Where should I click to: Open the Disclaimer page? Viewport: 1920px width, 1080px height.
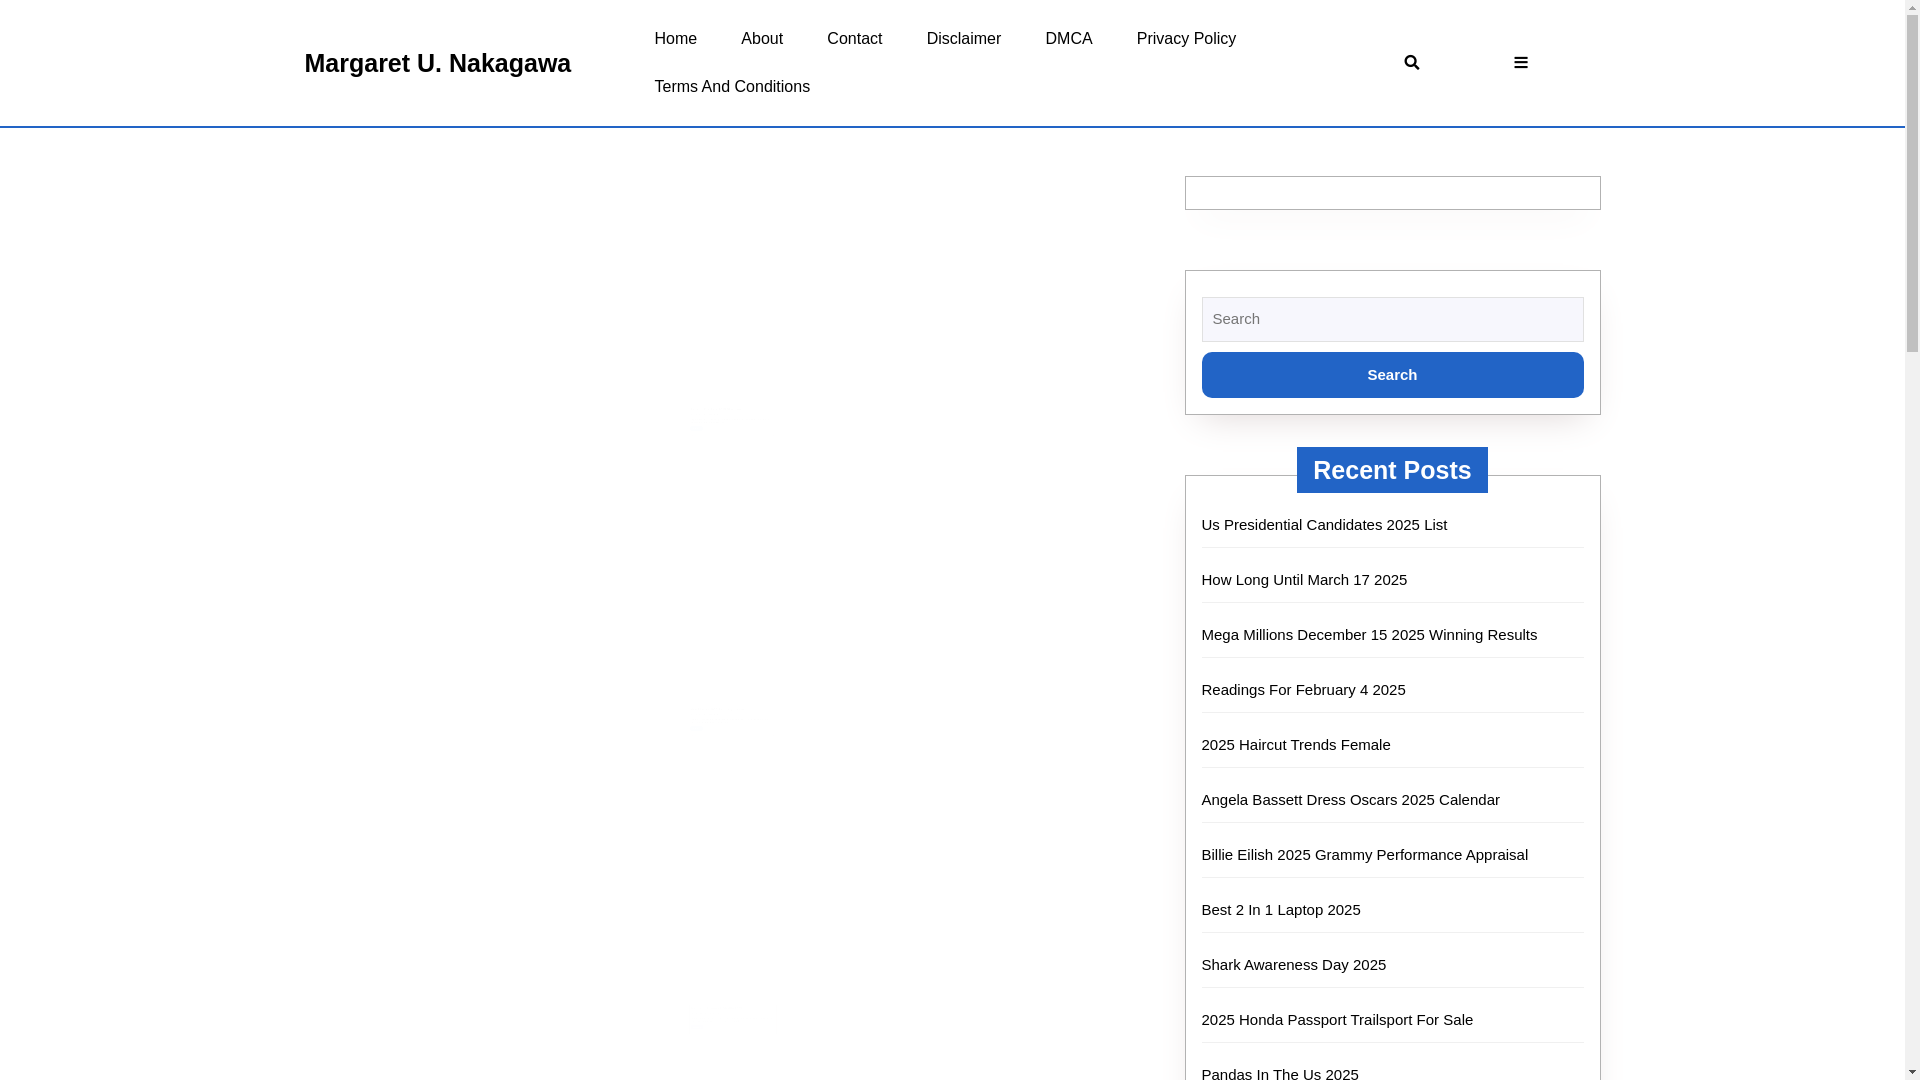pyautogui.click(x=963, y=38)
